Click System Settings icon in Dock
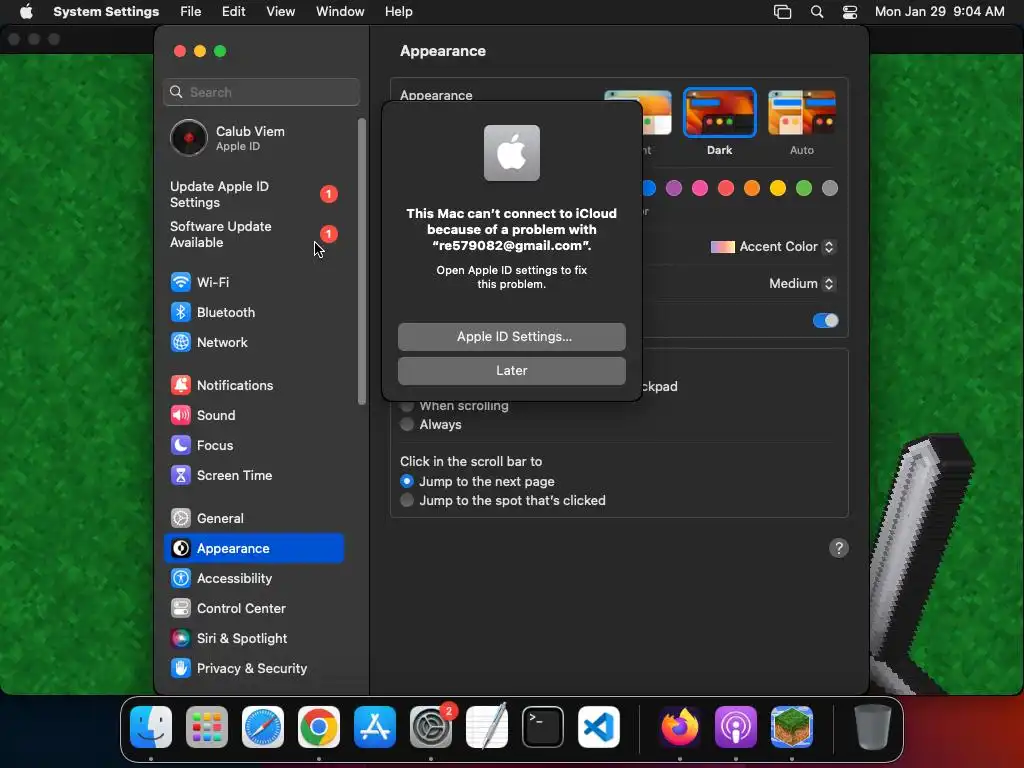Viewport: 1024px width, 768px height. tap(431, 727)
